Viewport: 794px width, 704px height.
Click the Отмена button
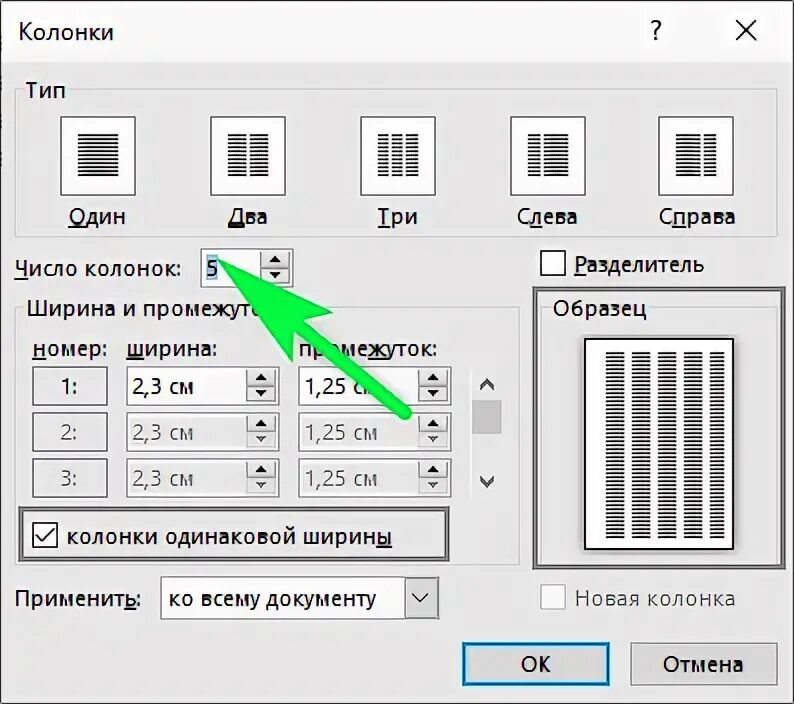(x=703, y=664)
